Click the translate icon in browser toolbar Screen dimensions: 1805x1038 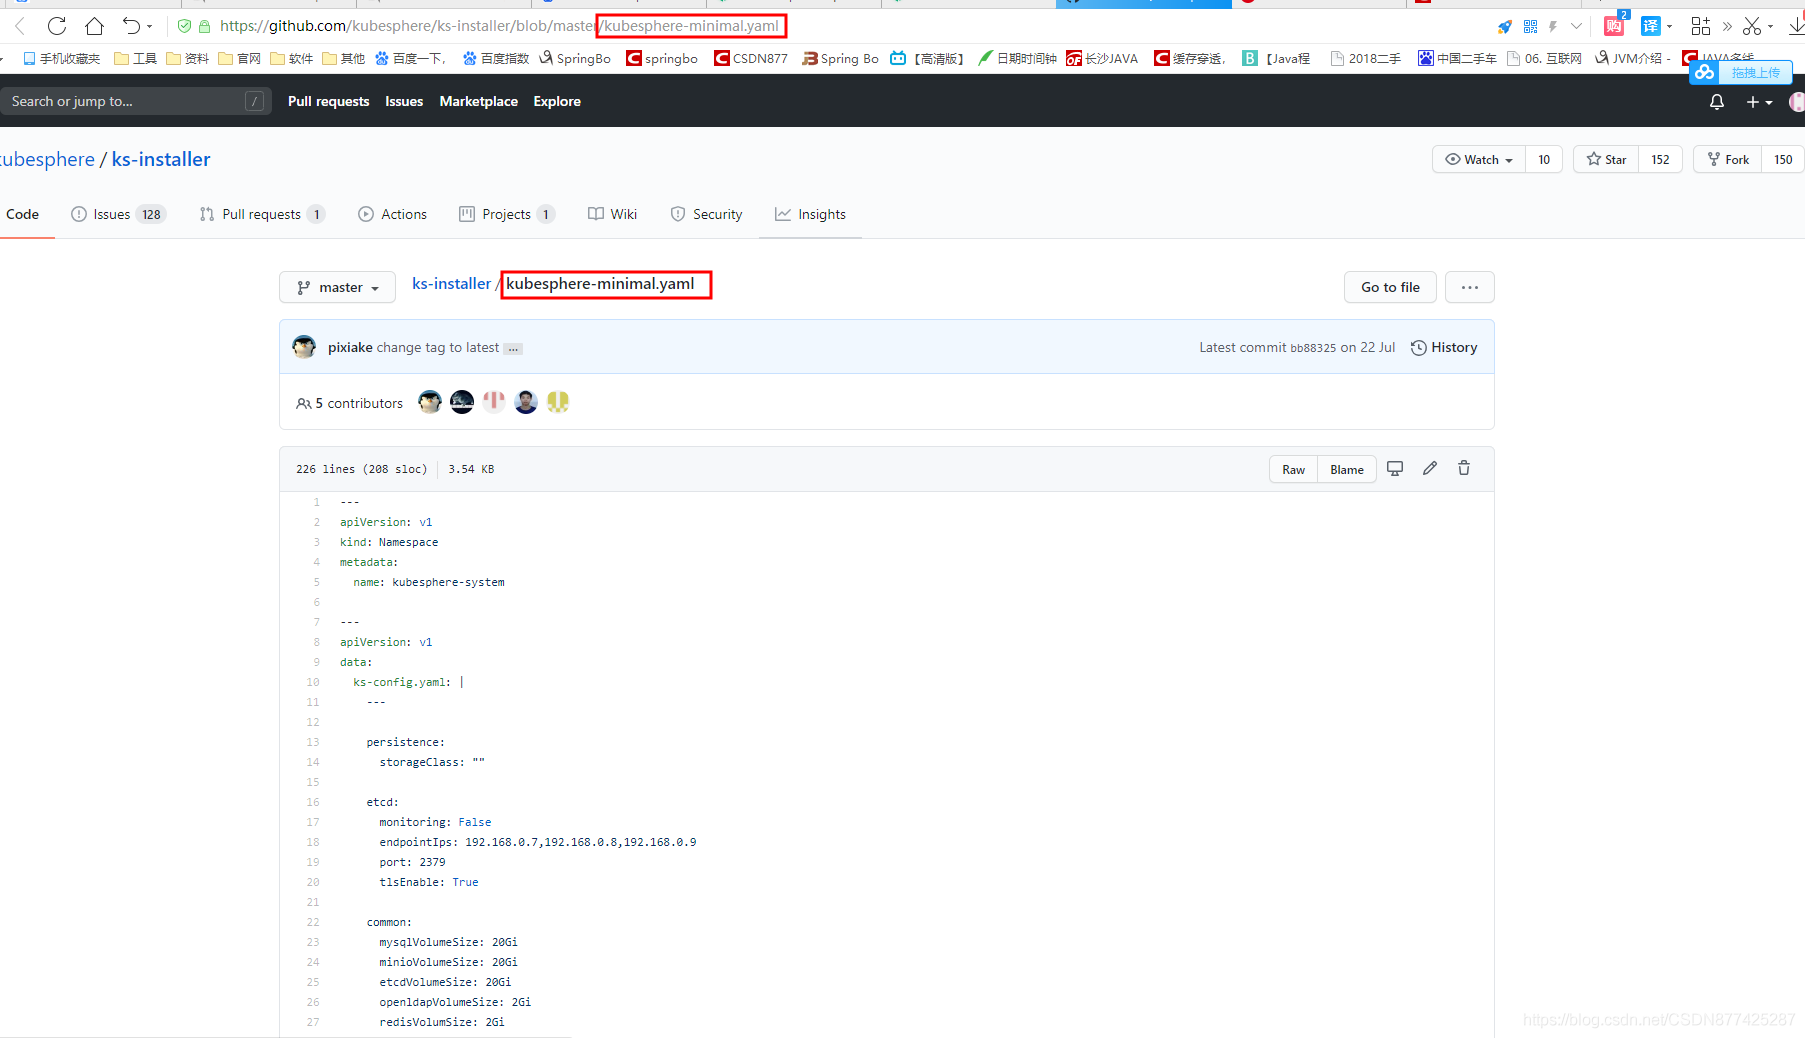coord(1650,26)
